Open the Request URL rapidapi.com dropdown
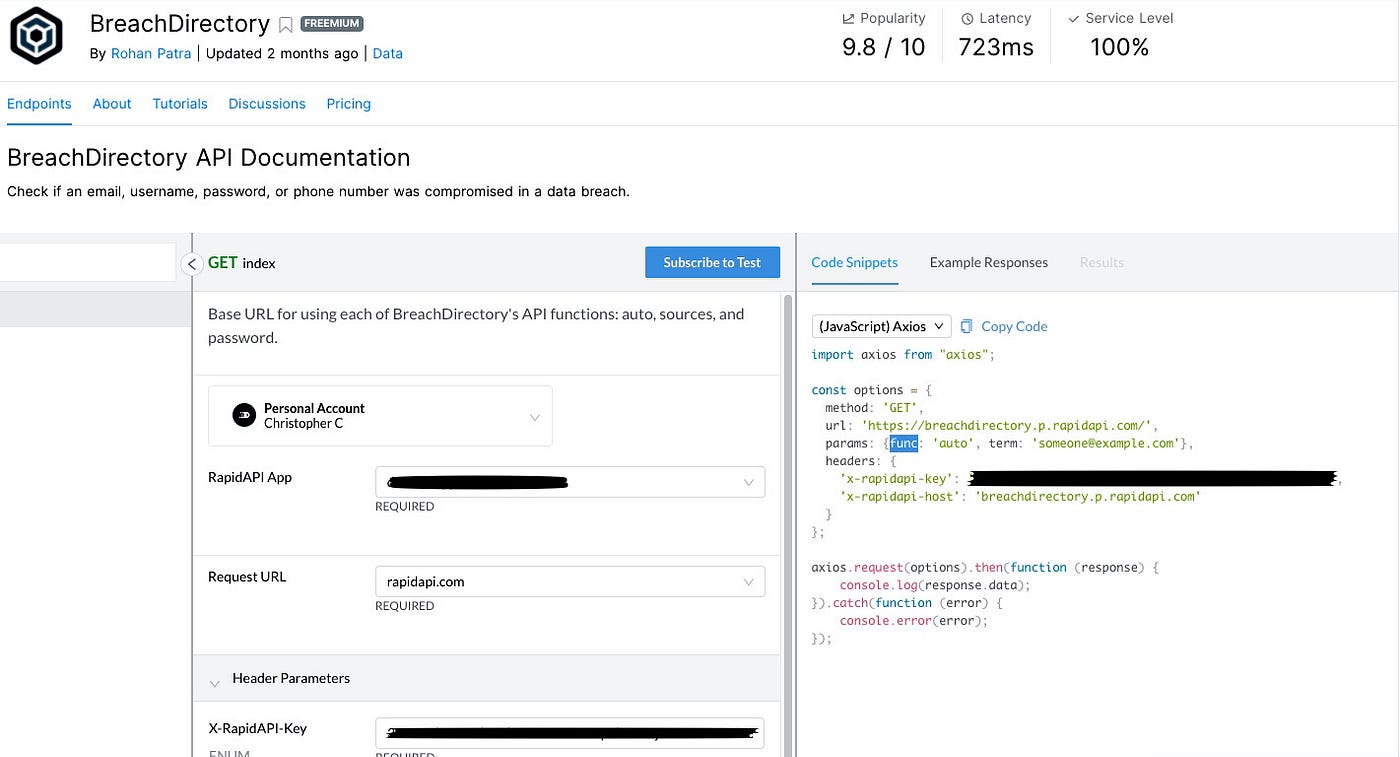1400x757 pixels. (x=570, y=581)
